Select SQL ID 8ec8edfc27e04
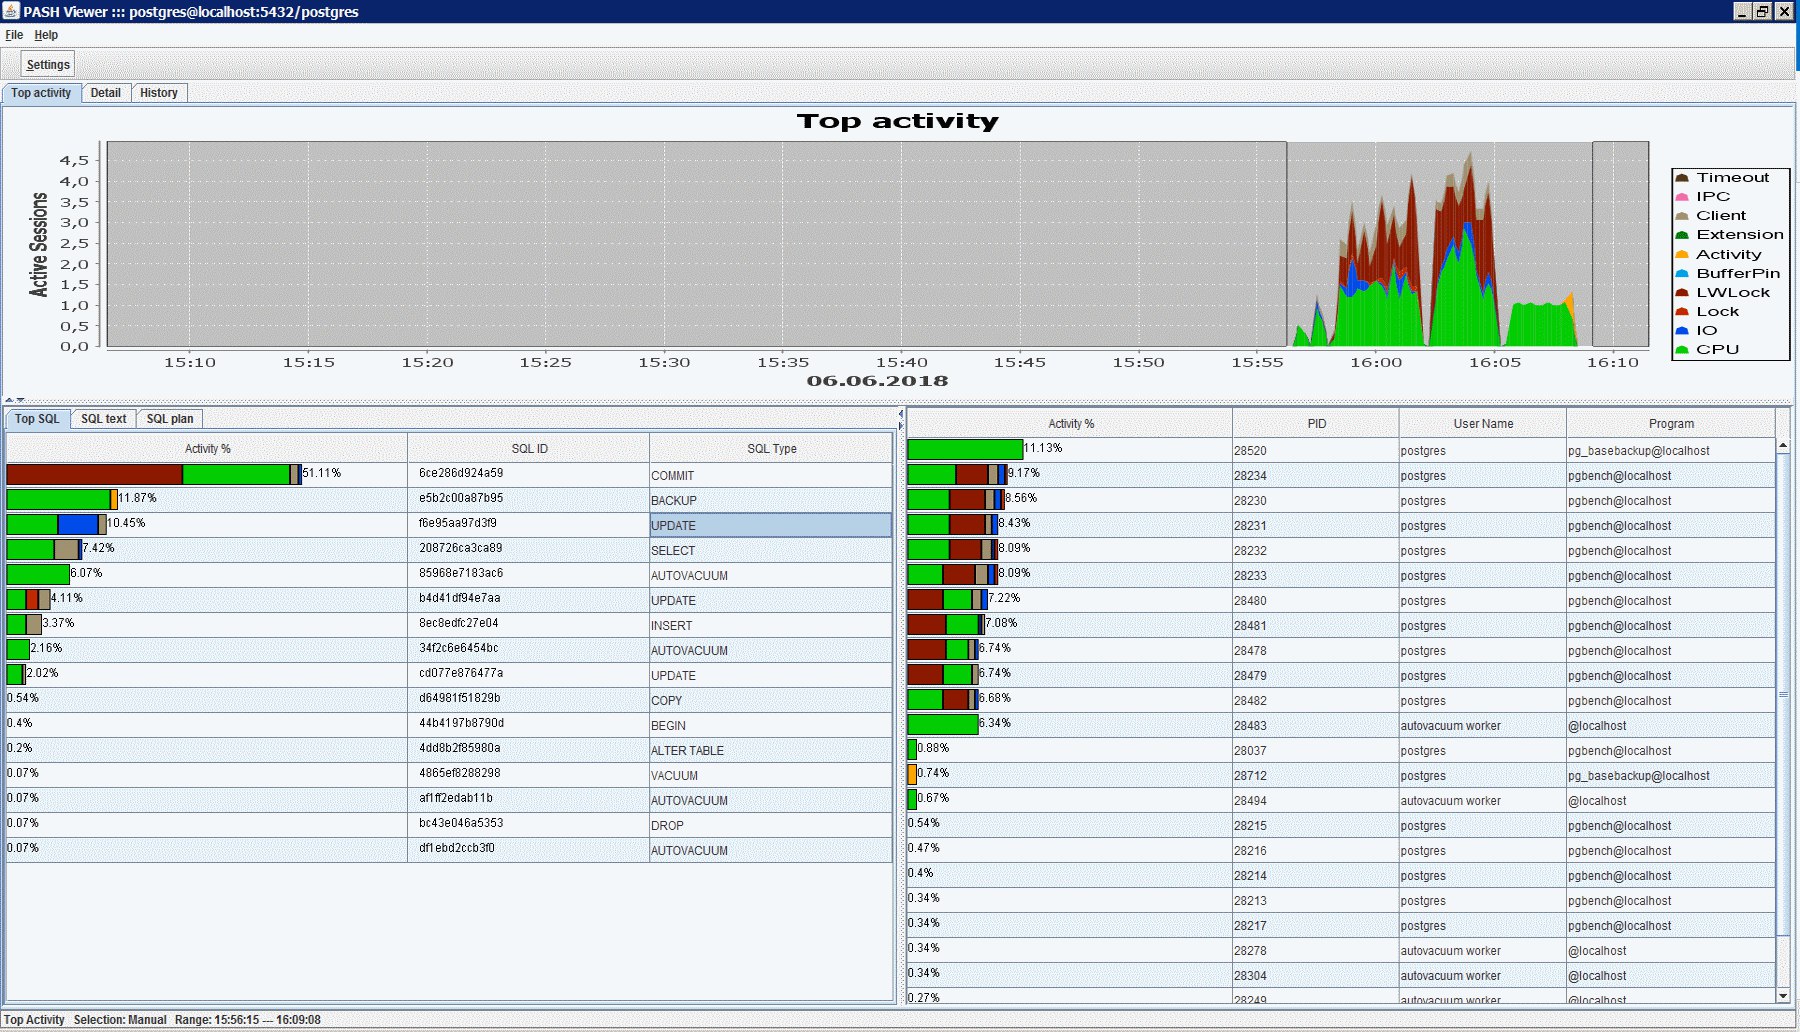 click(x=459, y=624)
